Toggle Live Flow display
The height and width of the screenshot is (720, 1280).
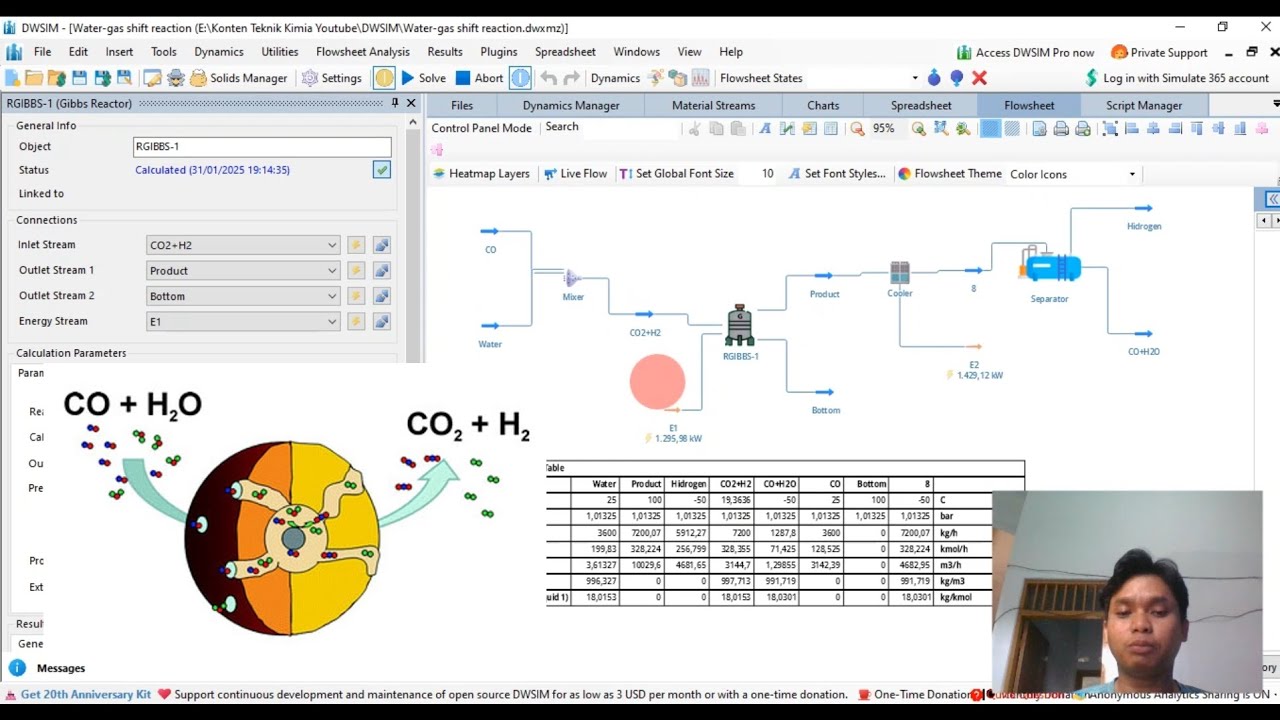575,174
